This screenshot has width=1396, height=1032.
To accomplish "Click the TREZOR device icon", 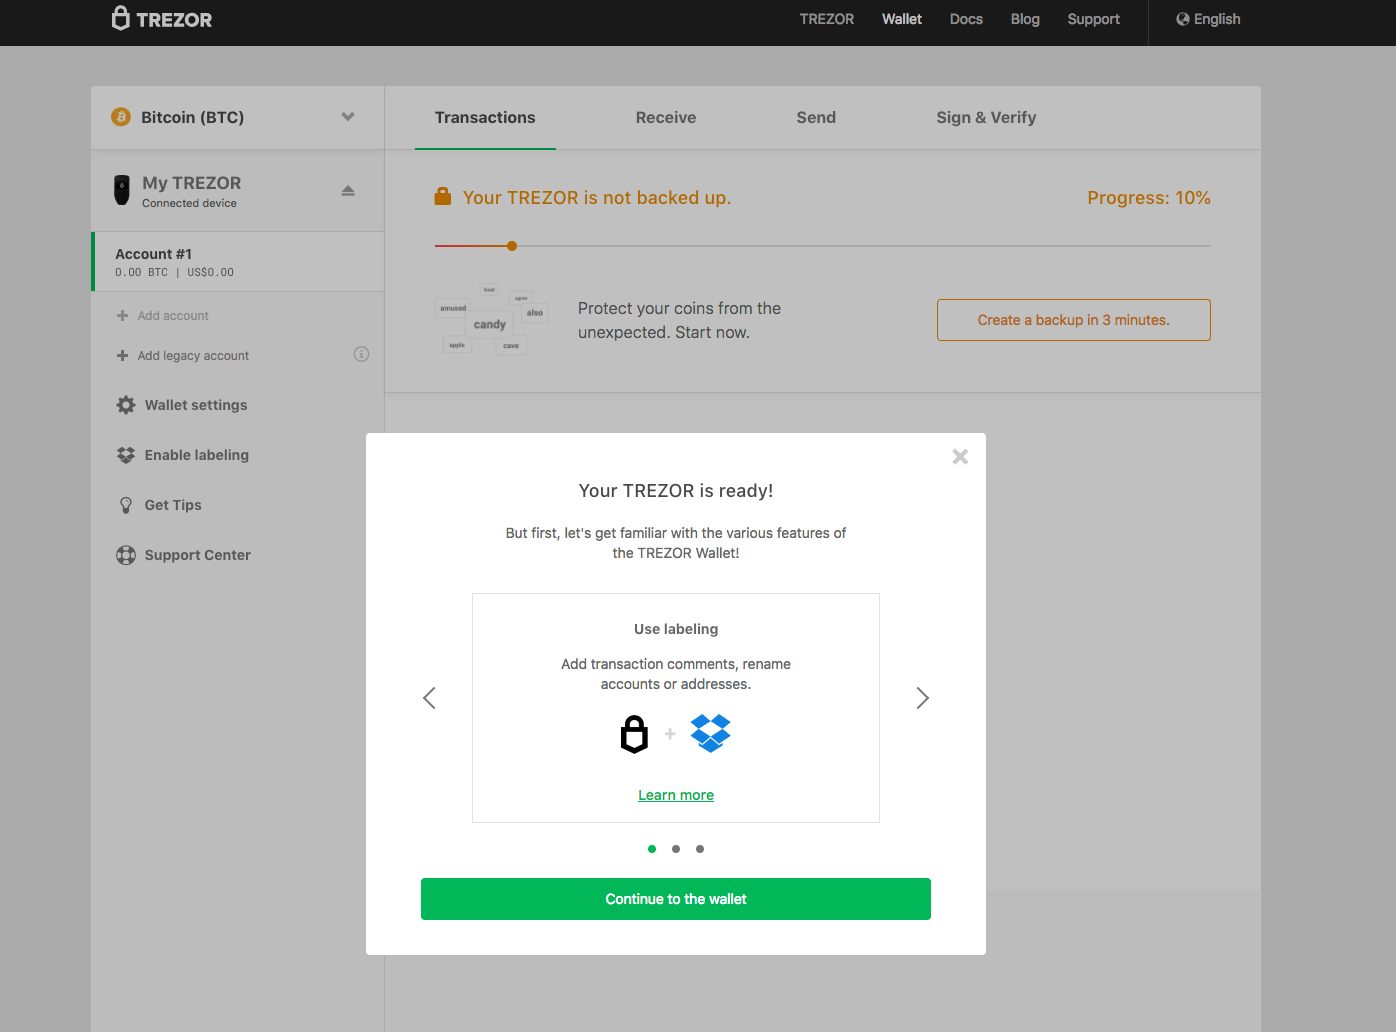I will (122, 190).
